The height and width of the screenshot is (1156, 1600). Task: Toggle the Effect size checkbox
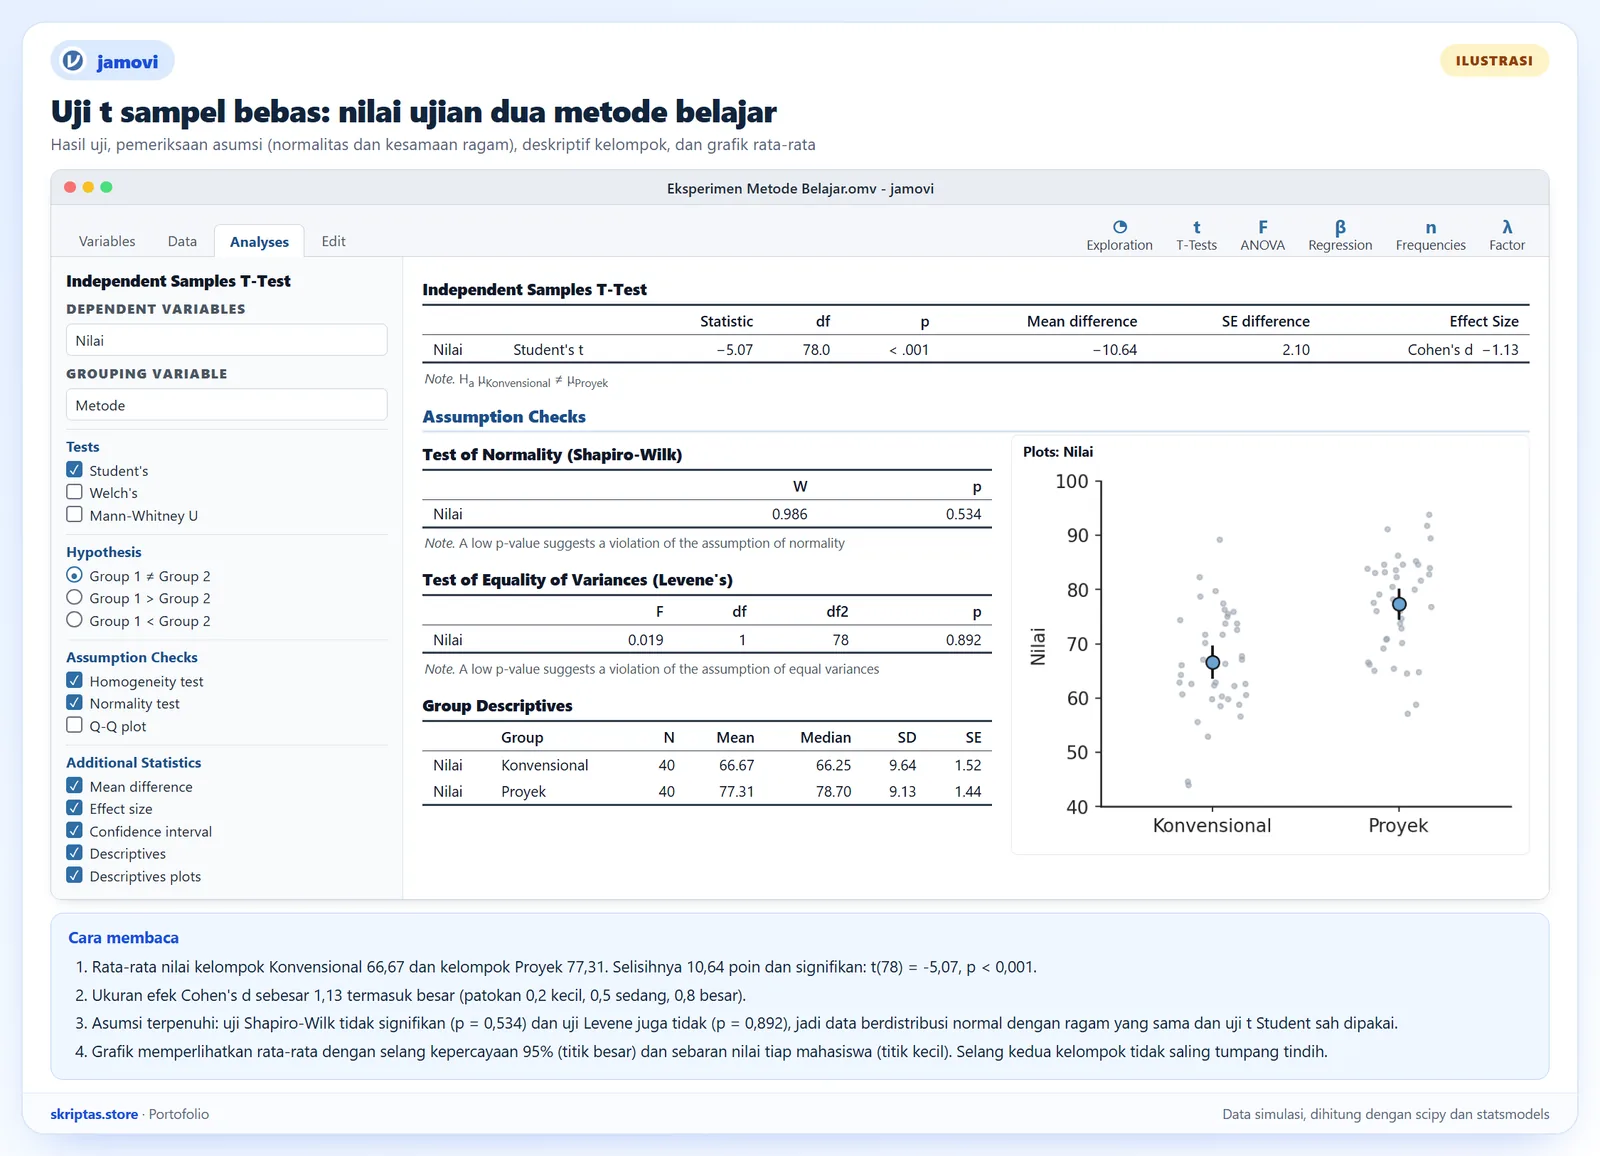click(74, 808)
